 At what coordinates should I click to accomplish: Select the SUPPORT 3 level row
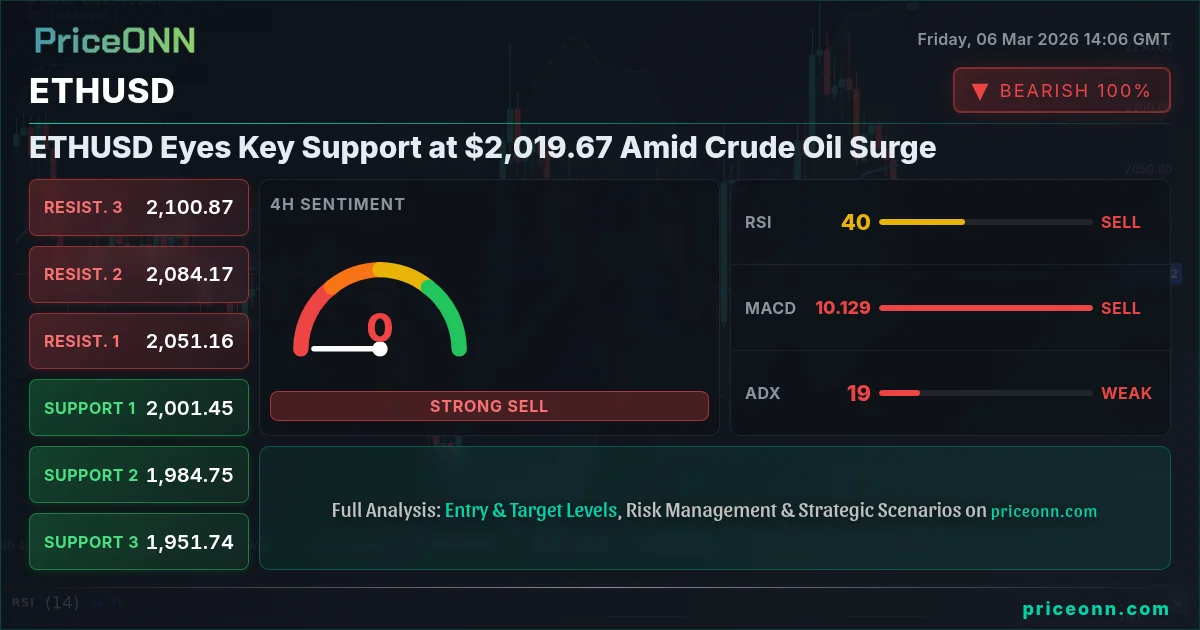tap(139, 542)
